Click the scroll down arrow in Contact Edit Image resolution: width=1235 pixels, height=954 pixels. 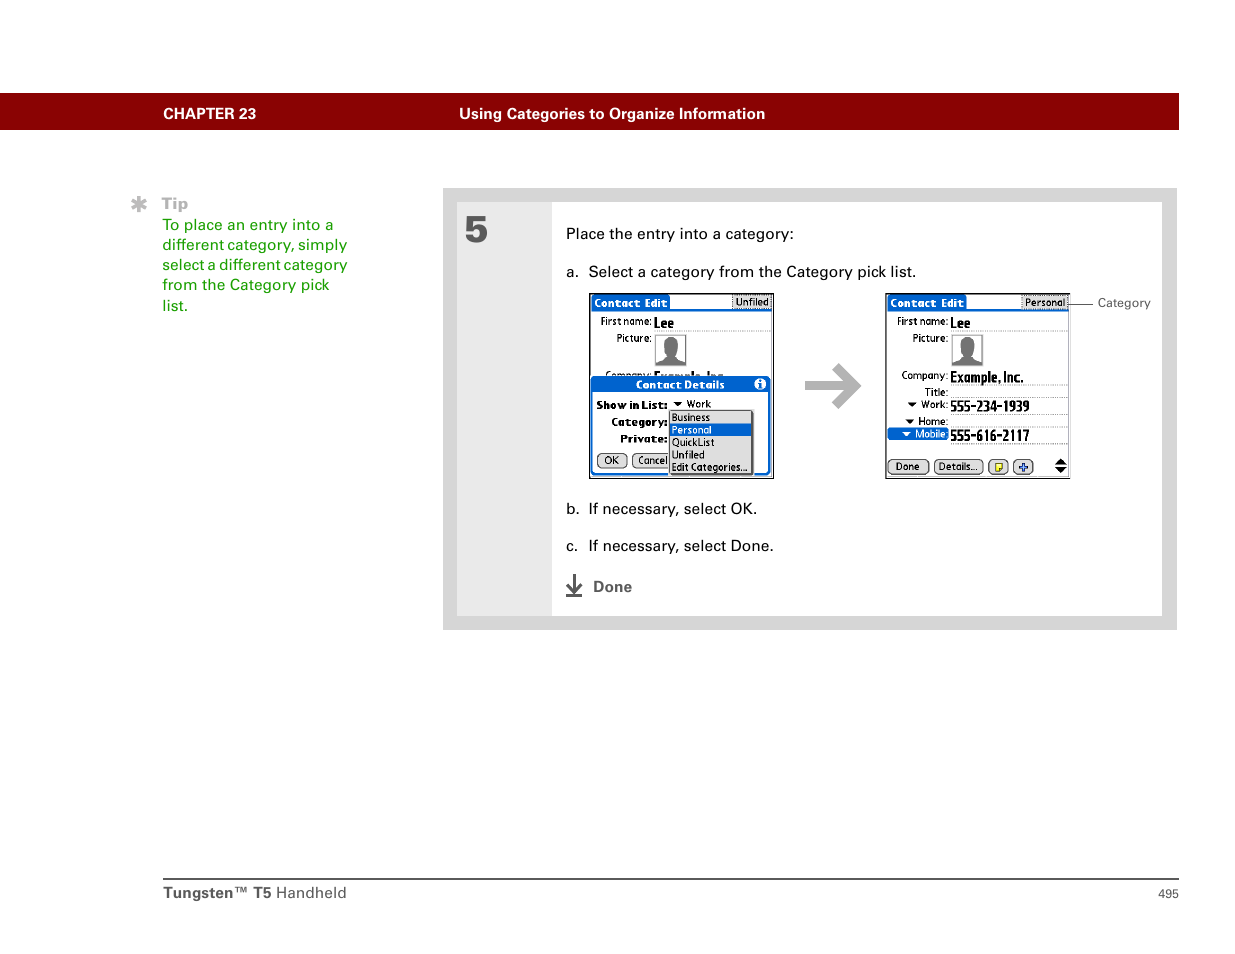point(1061,471)
